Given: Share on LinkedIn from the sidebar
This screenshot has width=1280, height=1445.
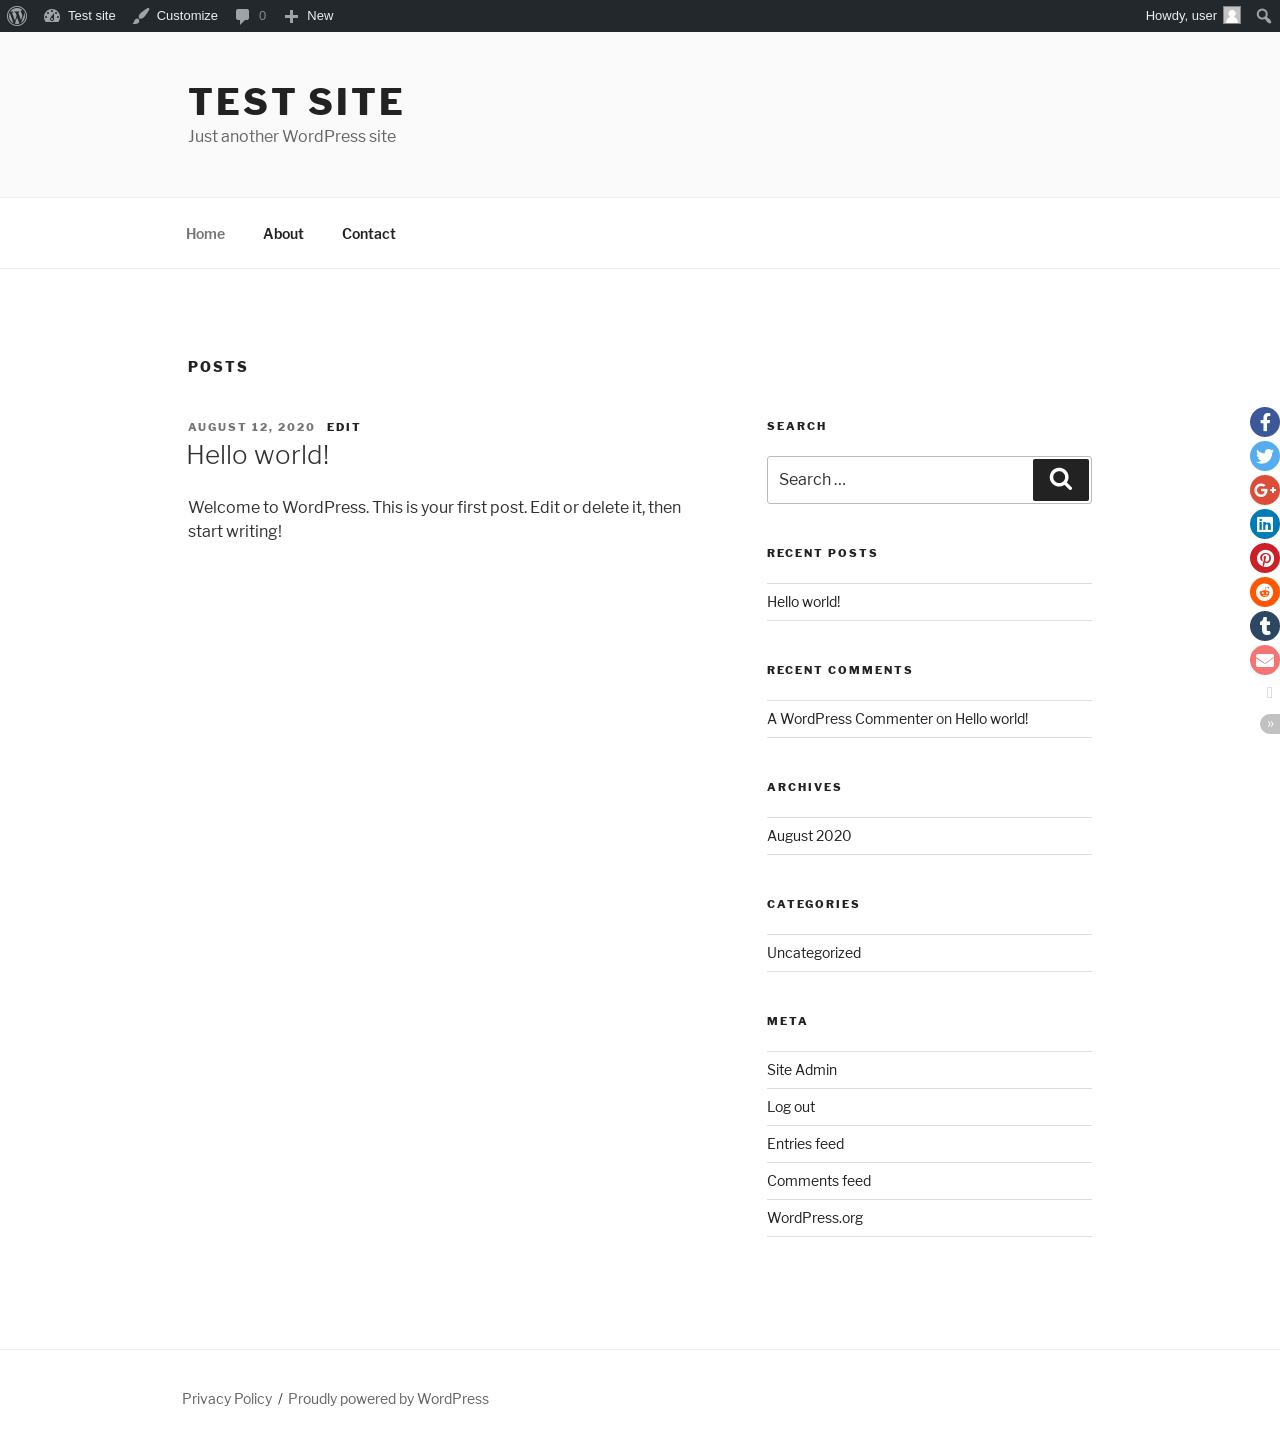Looking at the screenshot, I should [1265, 524].
